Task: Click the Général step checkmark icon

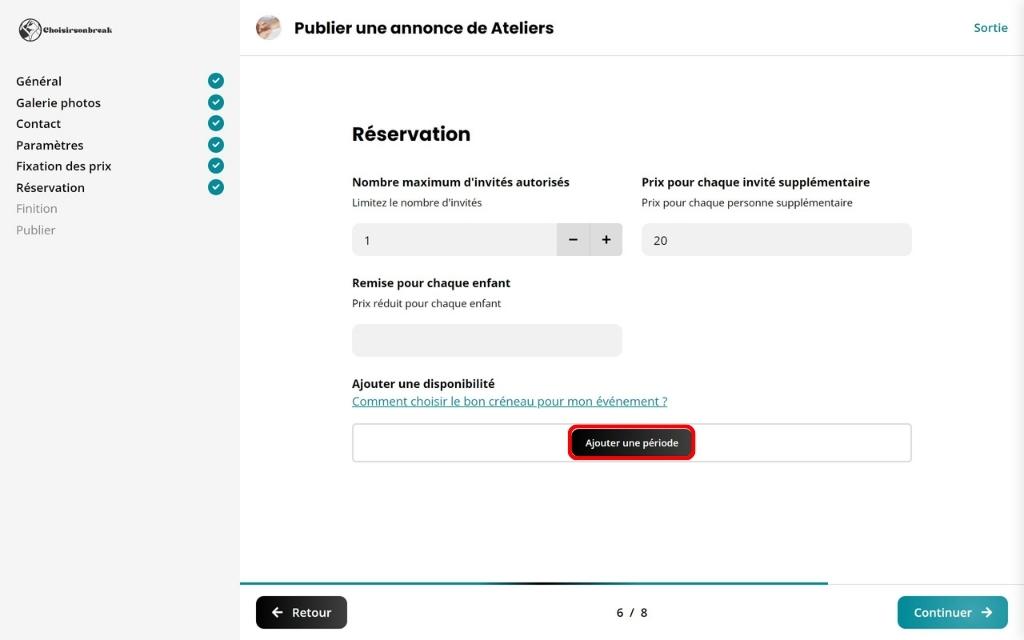Action: [216, 81]
